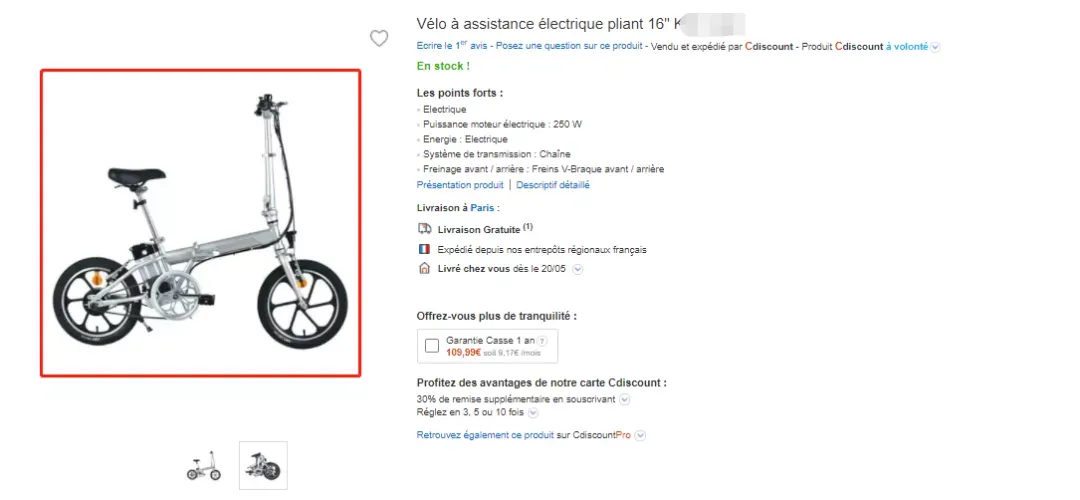Open the Descriptif détaillé section
Image resolution: width=1080 pixels, height=500 pixels.
coord(553,185)
